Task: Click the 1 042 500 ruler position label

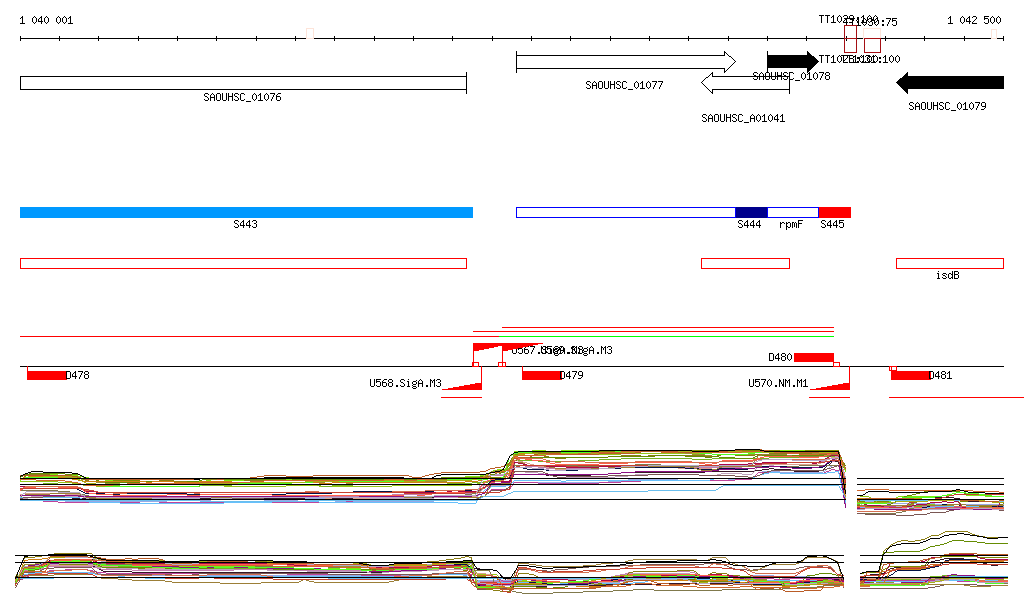Action: click(x=974, y=20)
